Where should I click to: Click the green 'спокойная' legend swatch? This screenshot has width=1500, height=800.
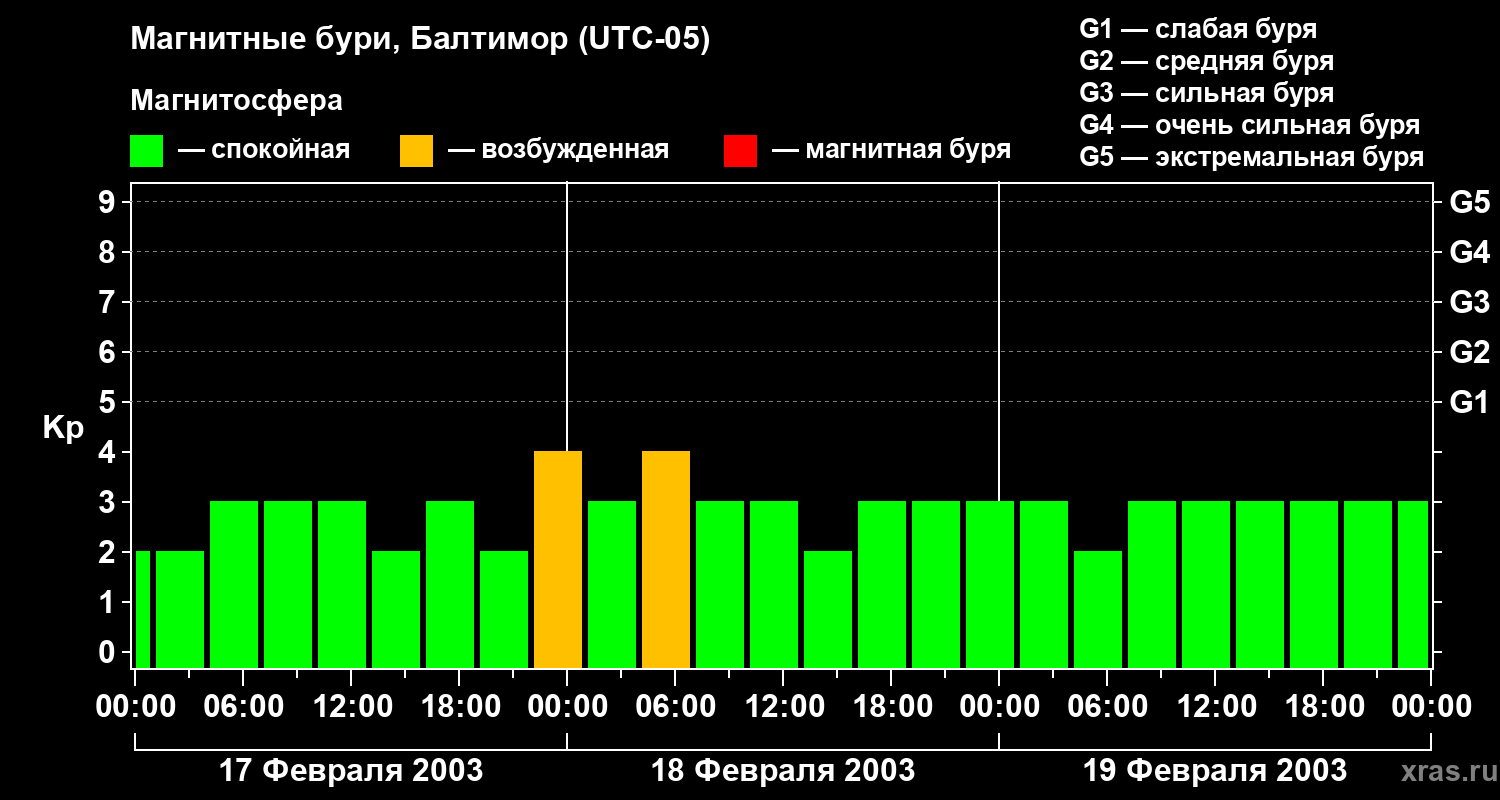tap(146, 151)
